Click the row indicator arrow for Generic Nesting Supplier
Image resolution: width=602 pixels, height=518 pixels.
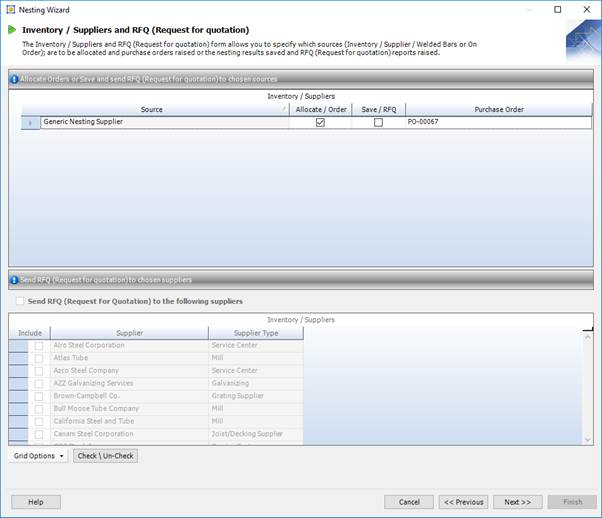point(29,122)
